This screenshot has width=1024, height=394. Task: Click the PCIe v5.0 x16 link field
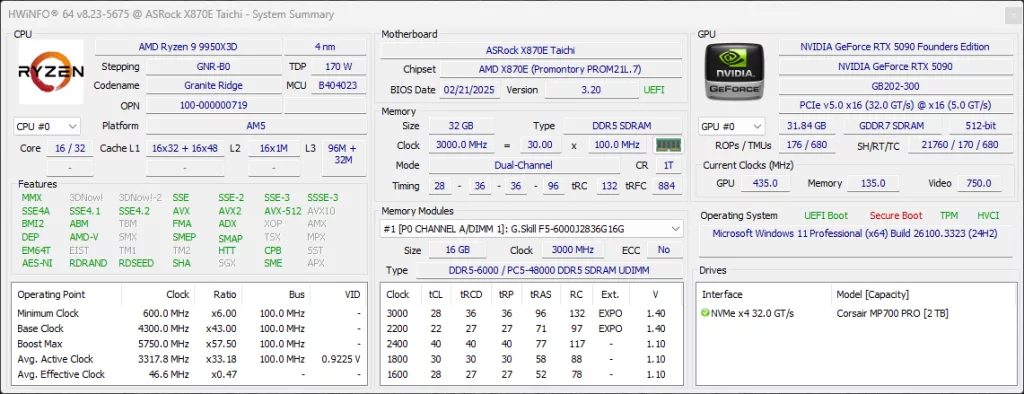point(894,105)
